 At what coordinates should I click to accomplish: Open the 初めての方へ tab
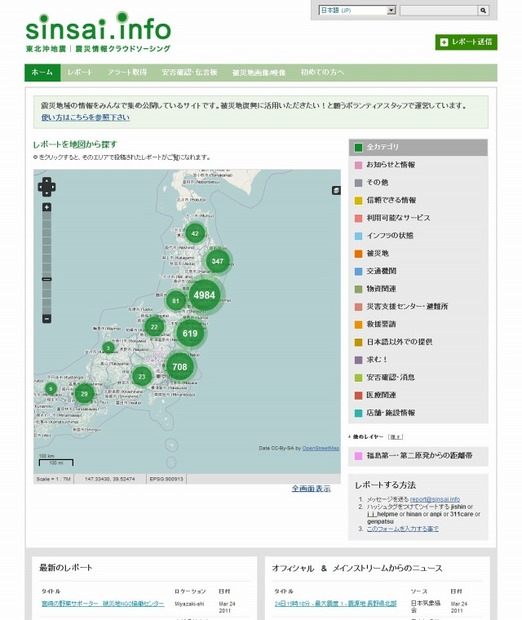[x=322, y=72]
